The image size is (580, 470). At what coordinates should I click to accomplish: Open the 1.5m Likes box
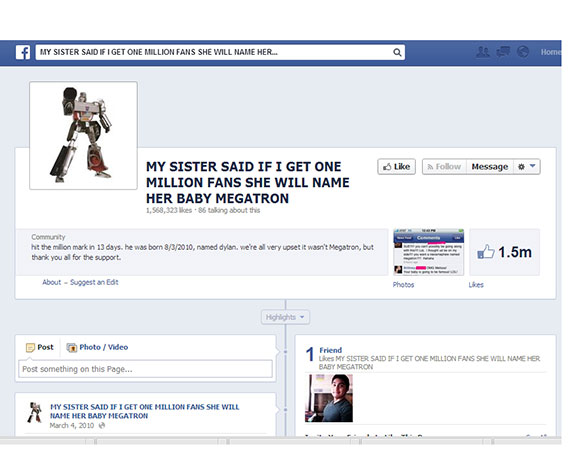click(505, 252)
